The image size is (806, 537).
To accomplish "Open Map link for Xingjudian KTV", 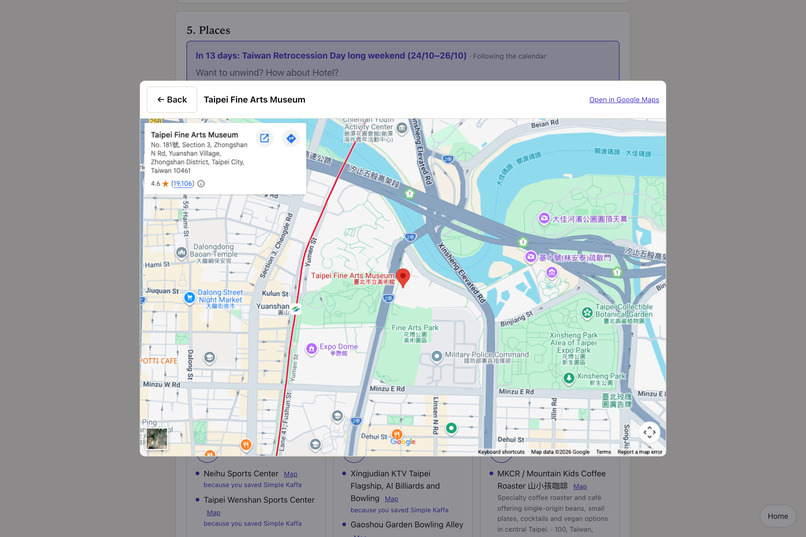I will pyautogui.click(x=391, y=499).
